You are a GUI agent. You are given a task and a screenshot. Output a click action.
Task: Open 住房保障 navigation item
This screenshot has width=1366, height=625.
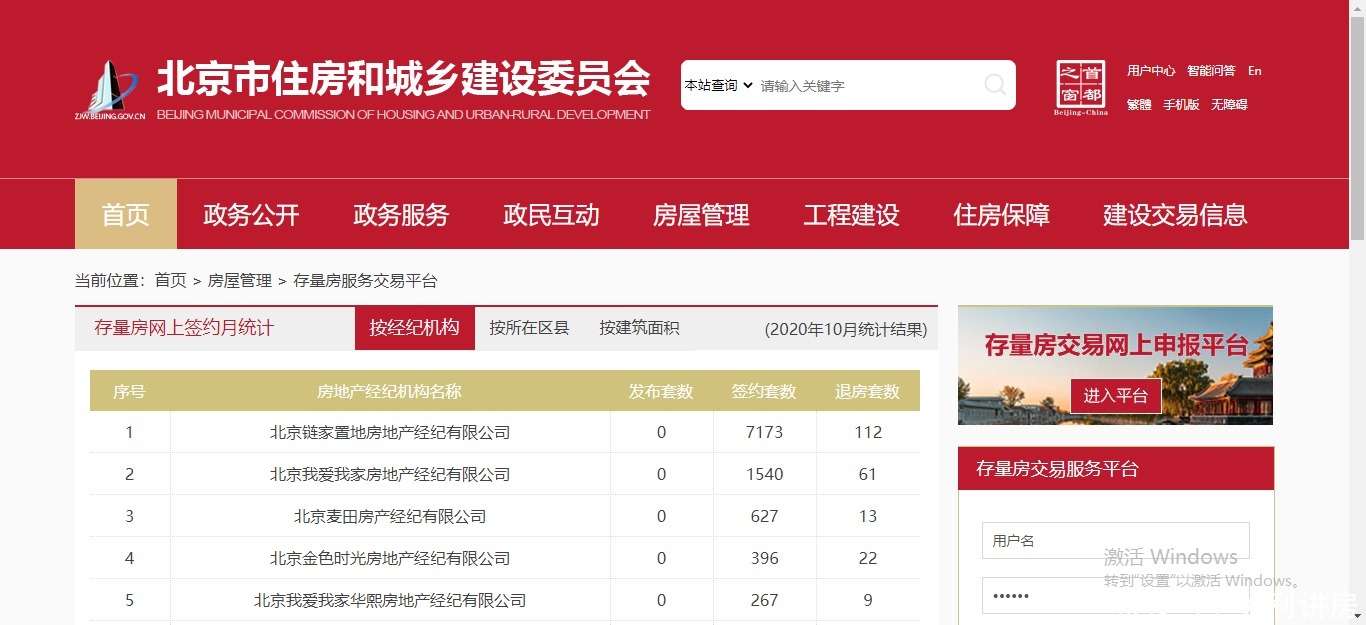click(1001, 214)
